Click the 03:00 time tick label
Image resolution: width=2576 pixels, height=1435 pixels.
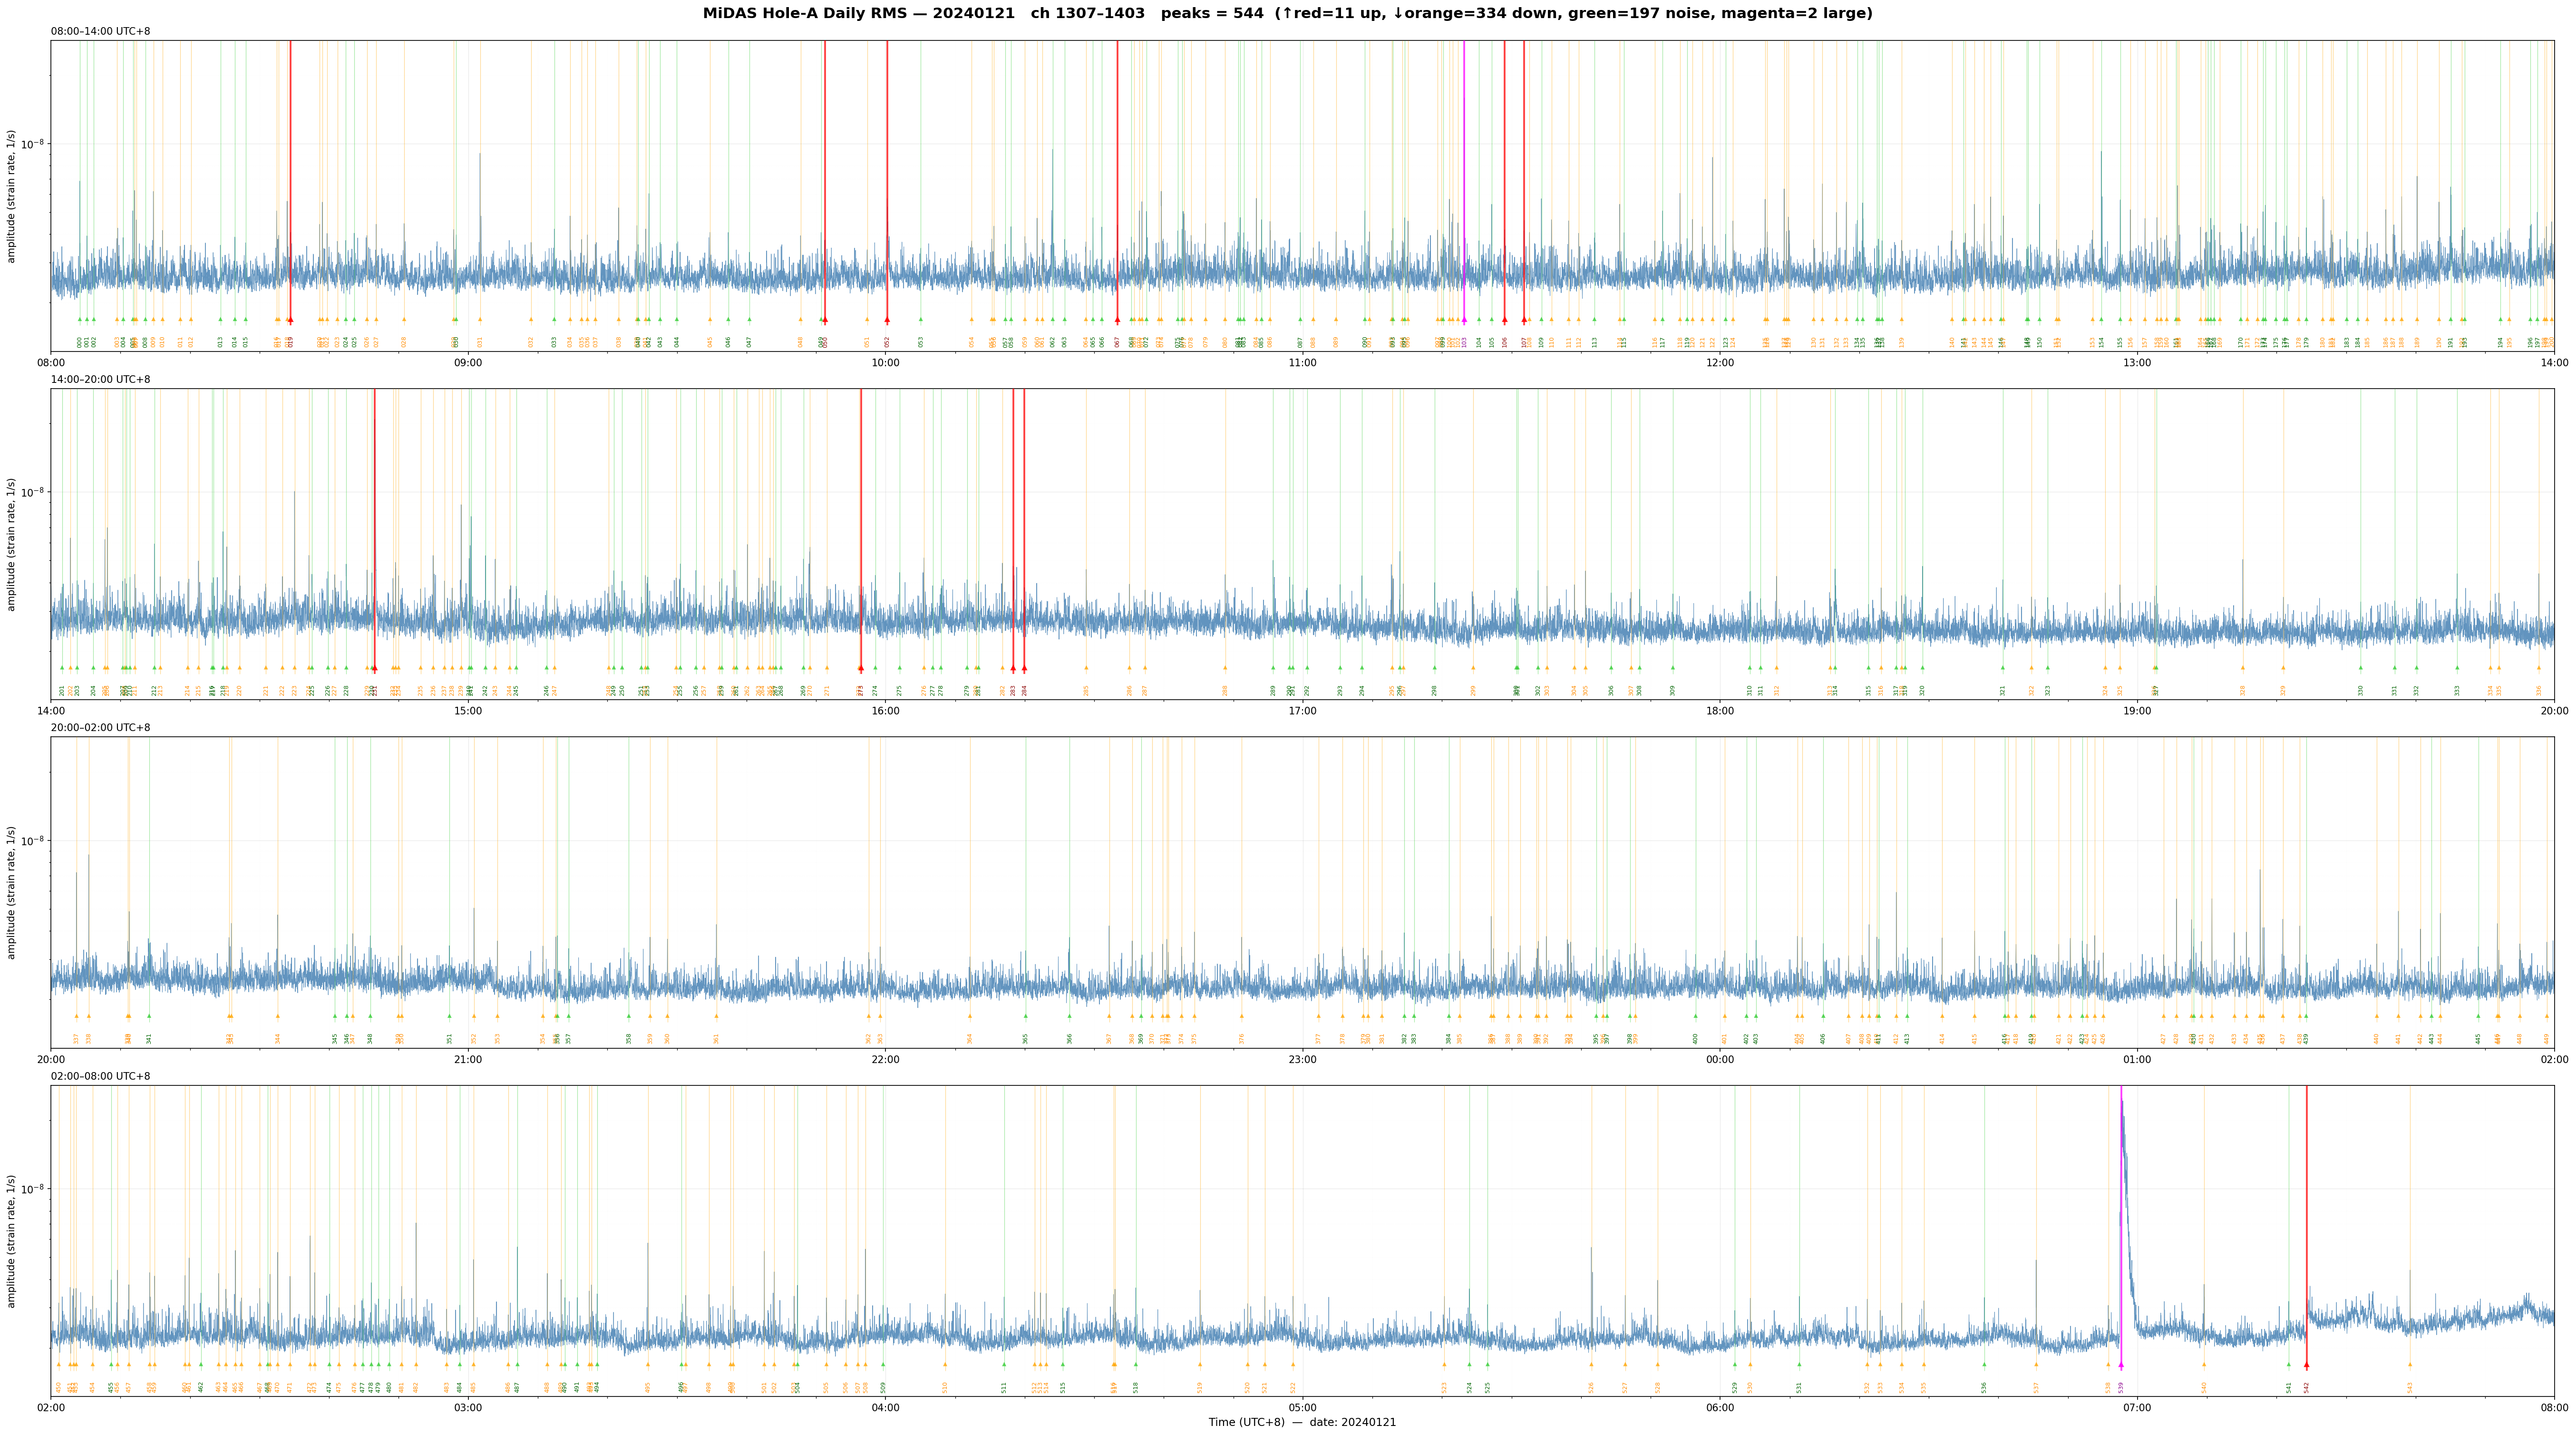(x=468, y=1408)
